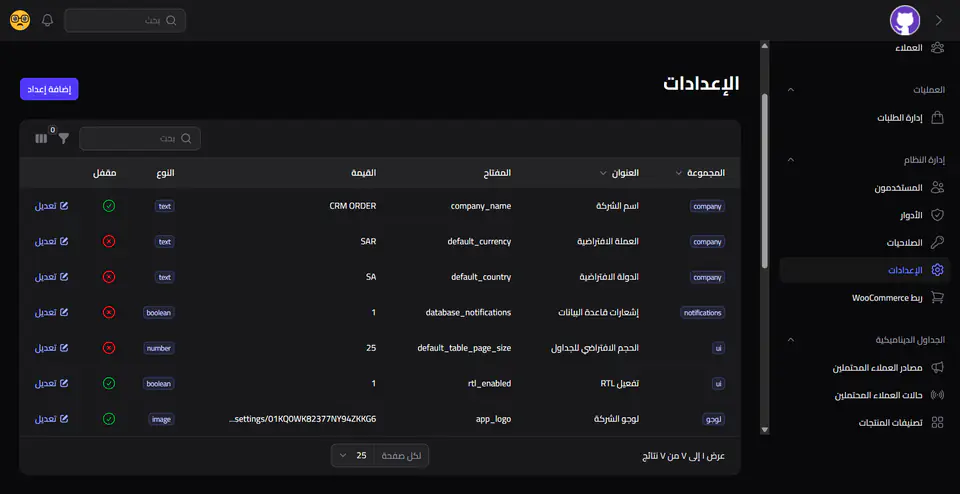
Task: Sort by العنوان column header
Action: point(619,173)
